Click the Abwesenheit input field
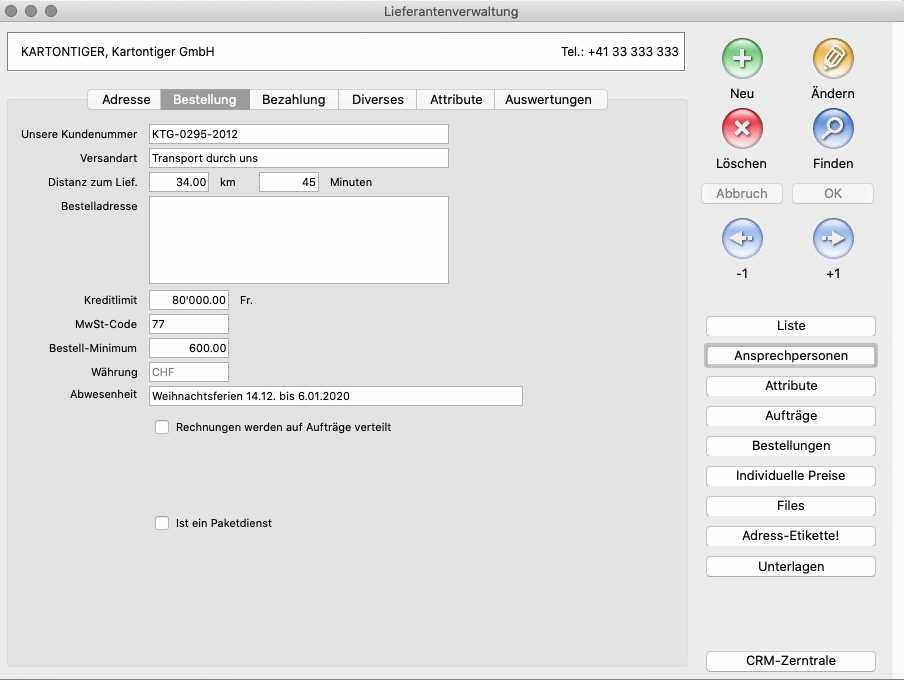The height and width of the screenshot is (680, 904). tap(335, 396)
